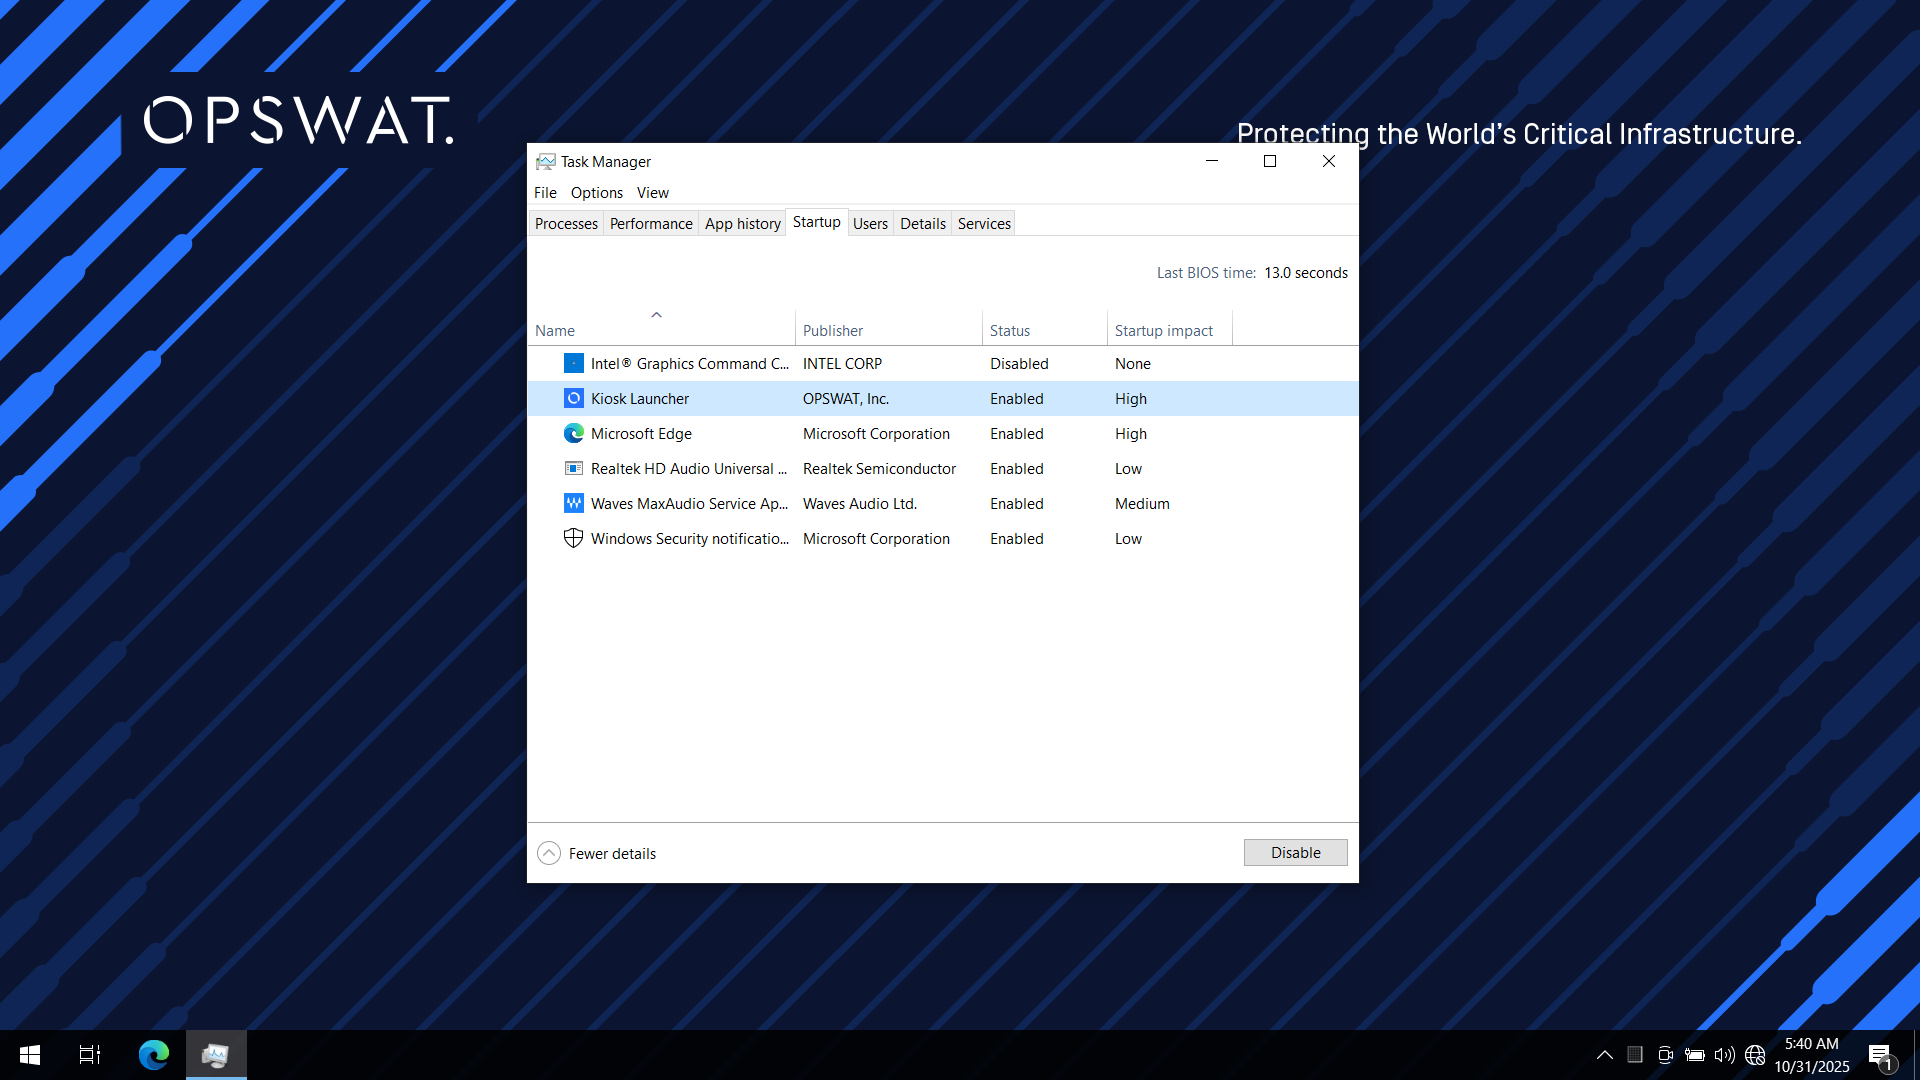Maximize the Task Manager window
The image size is (1920, 1080).
[x=1270, y=161]
